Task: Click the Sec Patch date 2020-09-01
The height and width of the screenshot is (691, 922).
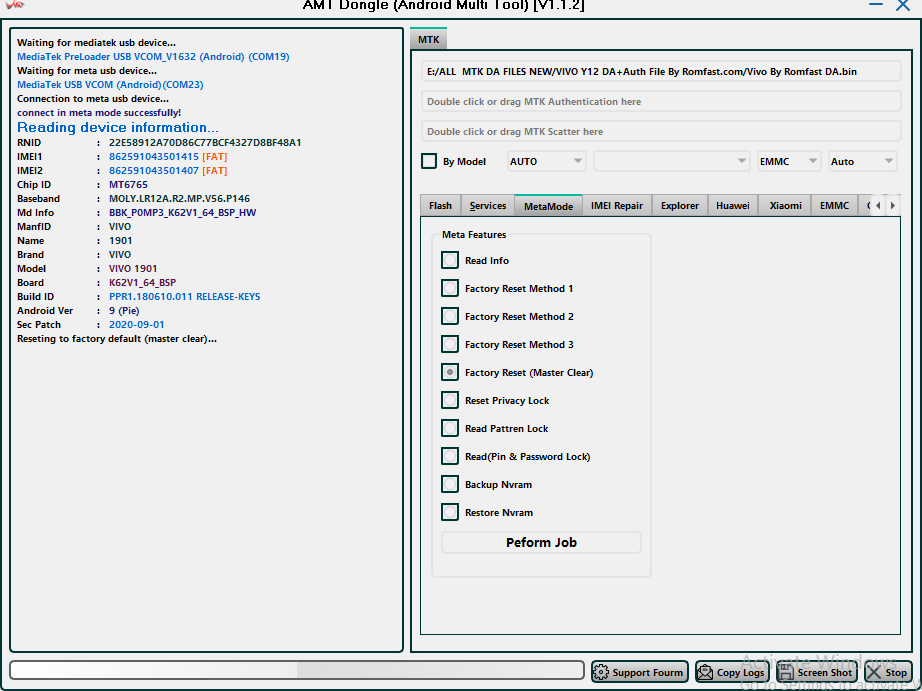Action: point(136,324)
